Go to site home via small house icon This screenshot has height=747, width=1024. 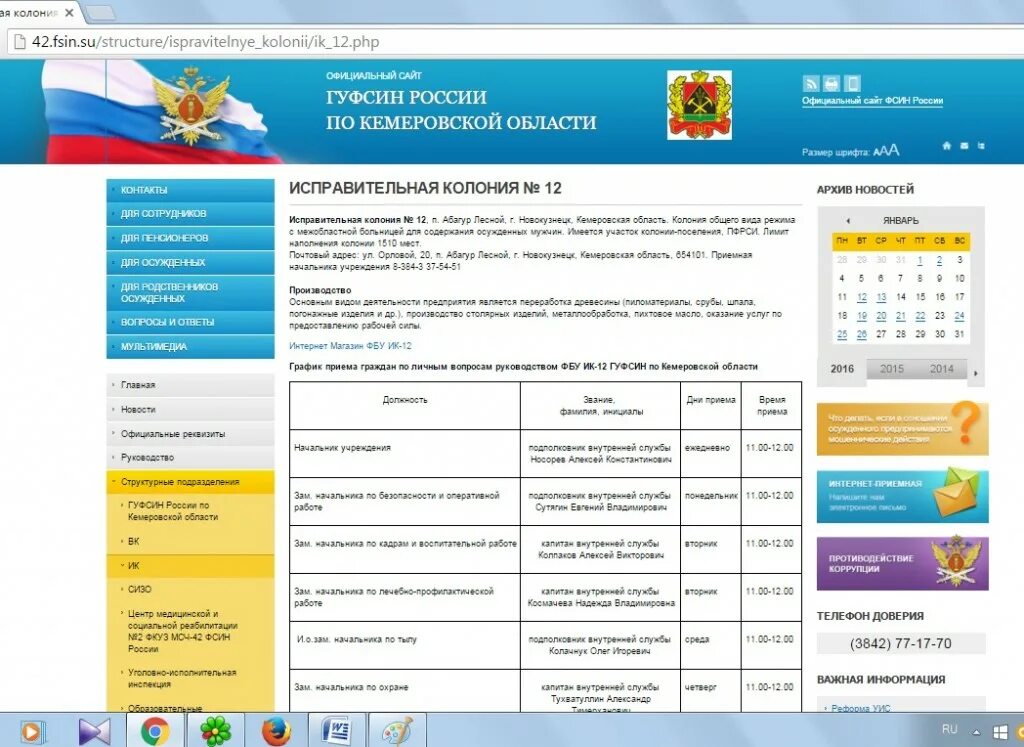pos(946,146)
